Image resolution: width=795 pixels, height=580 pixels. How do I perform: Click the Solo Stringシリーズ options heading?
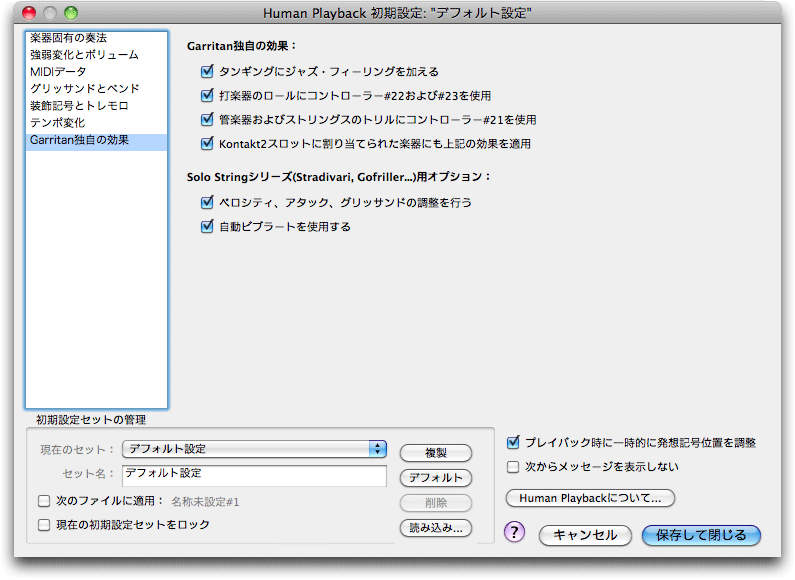pos(339,177)
